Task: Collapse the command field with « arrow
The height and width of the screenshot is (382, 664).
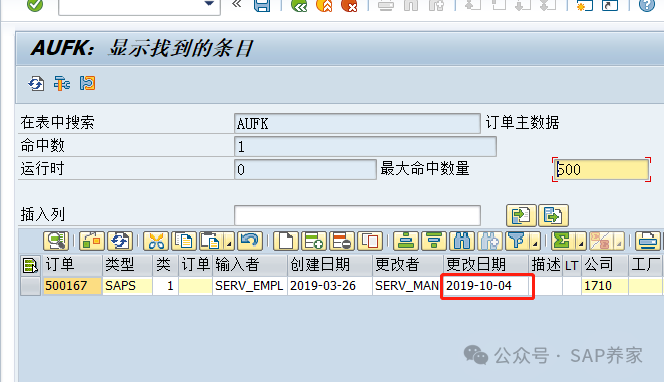Action: [x=237, y=4]
